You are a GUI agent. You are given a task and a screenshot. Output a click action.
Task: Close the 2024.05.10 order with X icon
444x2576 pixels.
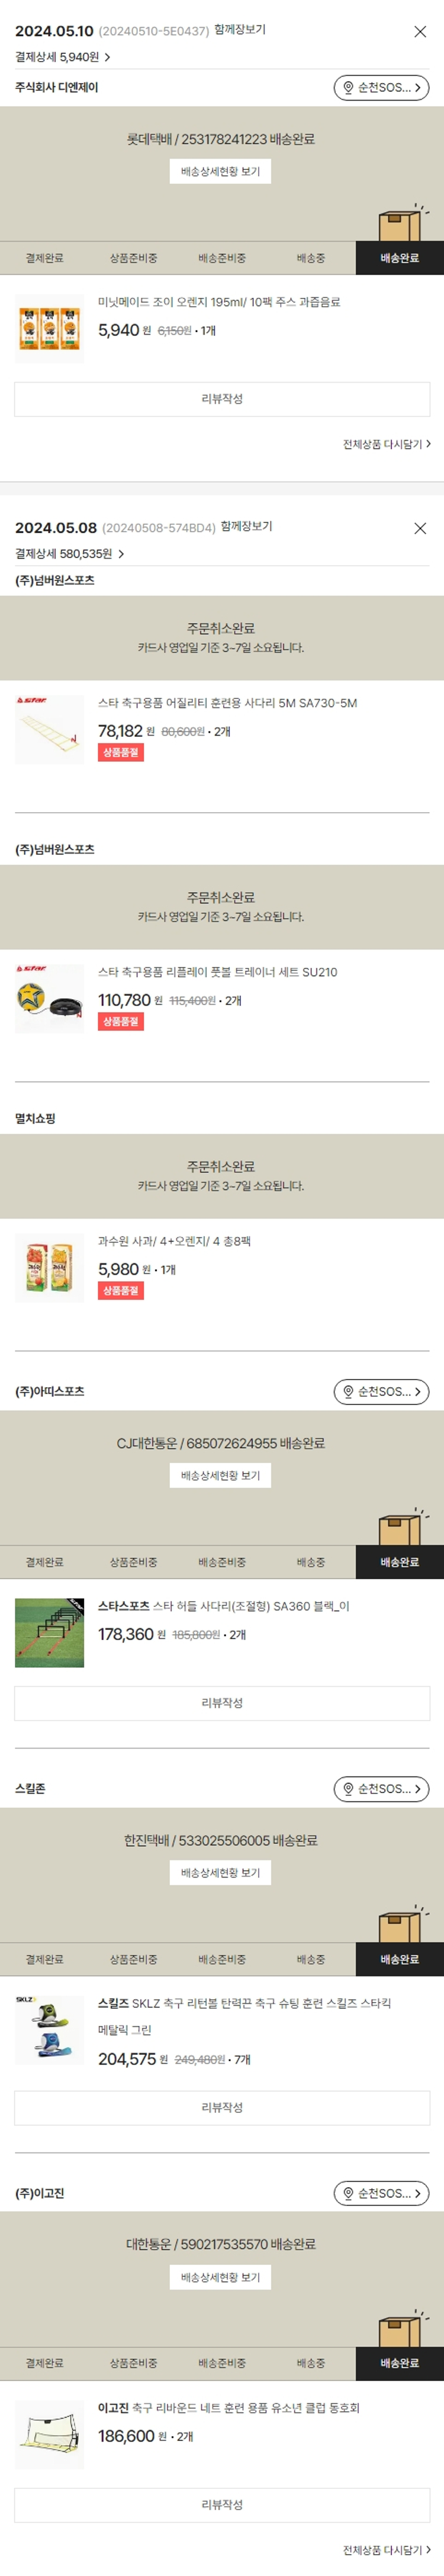(x=420, y=32)
